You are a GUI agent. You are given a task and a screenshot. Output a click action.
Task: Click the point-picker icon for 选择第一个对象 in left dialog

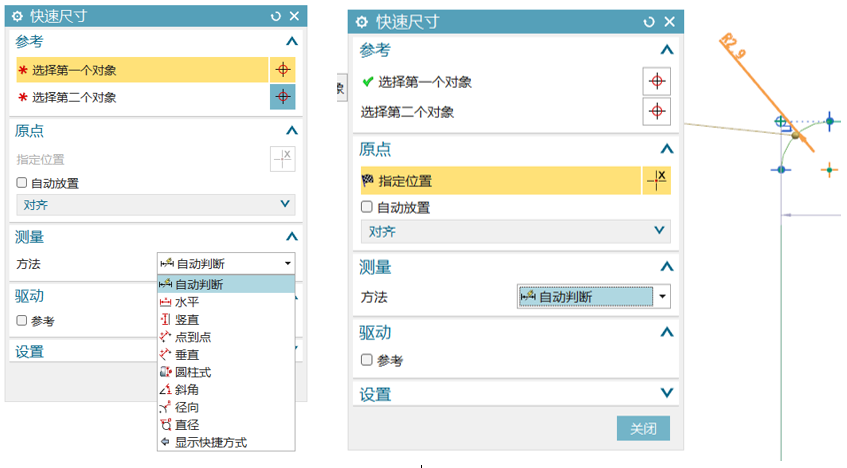283,70
